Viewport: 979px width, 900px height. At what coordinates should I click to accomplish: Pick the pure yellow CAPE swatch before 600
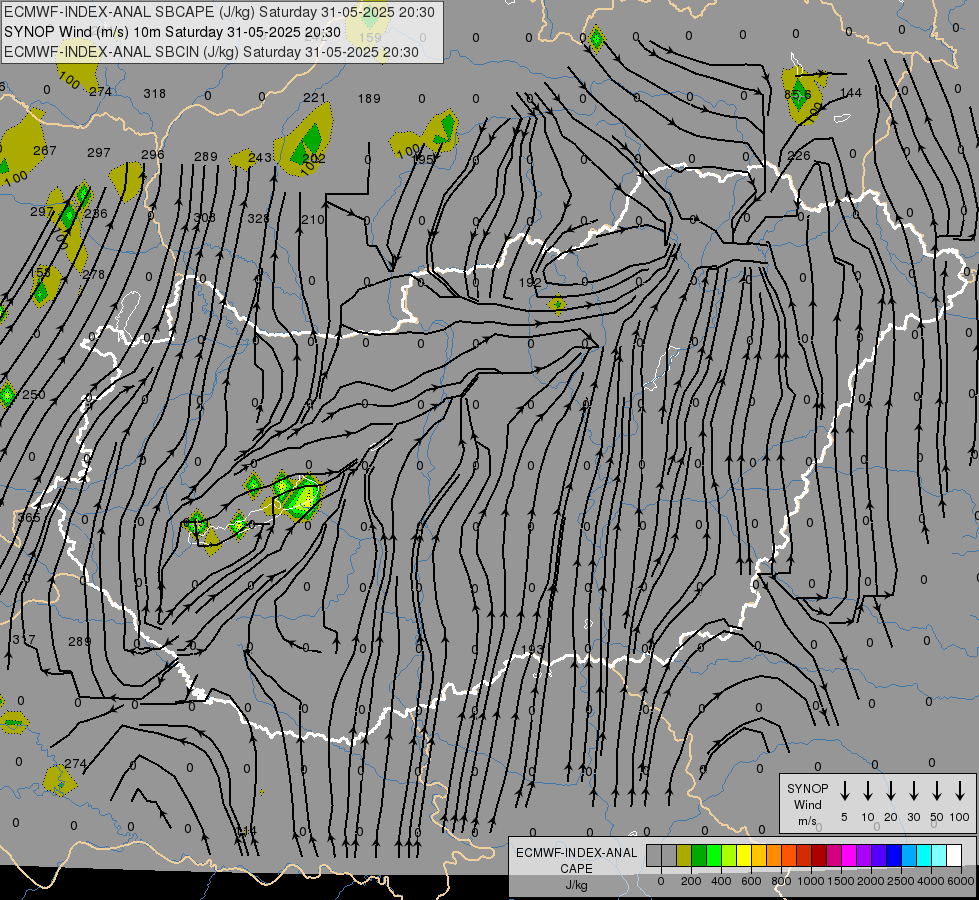point(744,855)
